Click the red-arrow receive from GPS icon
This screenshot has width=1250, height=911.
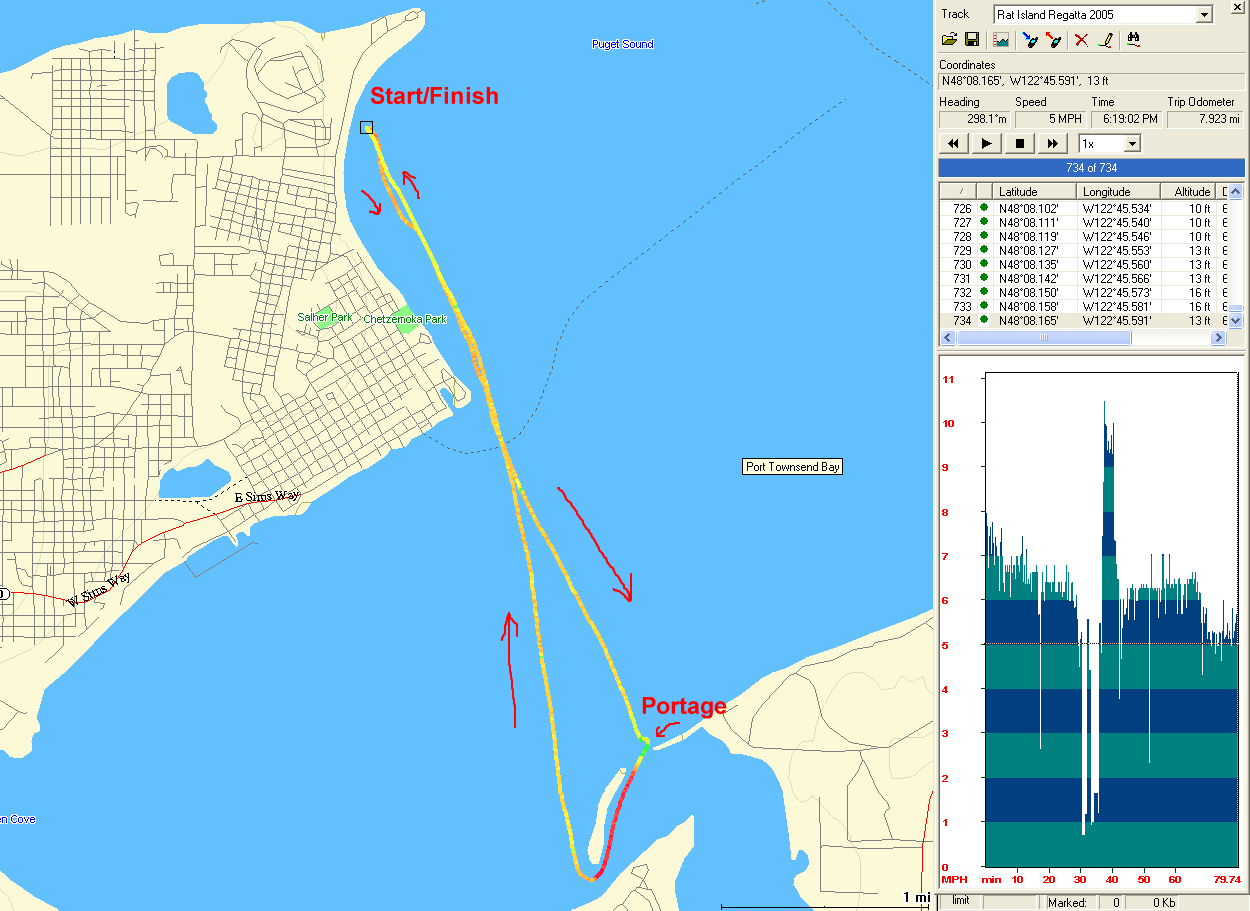(x=1052, y=40)
